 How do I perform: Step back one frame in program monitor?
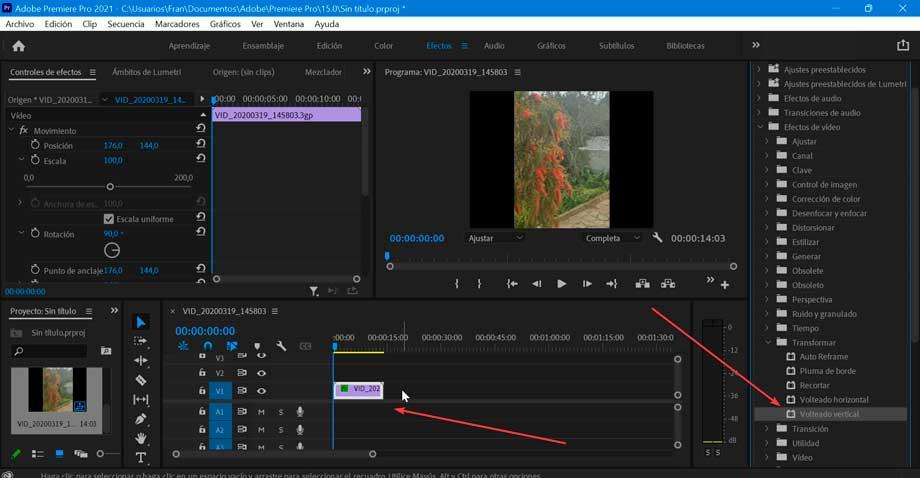[x=536, y=284]
